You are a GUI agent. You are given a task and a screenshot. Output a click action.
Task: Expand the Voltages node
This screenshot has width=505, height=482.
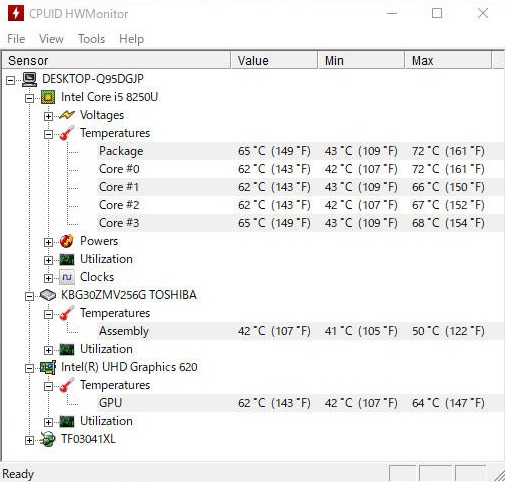(x=48, y=116)
